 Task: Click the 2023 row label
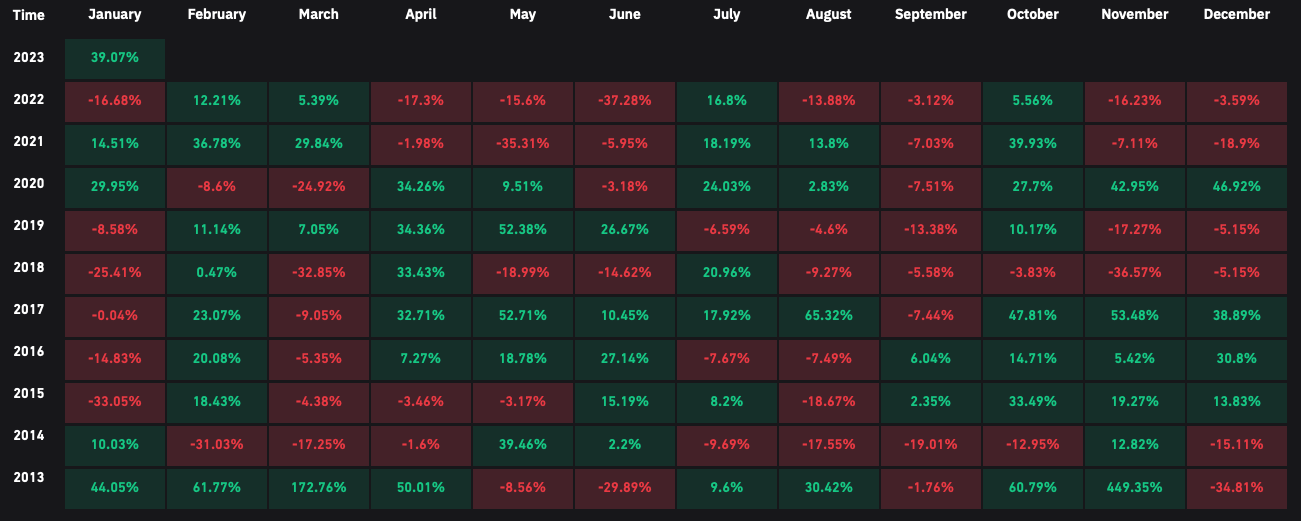(29, 57)
